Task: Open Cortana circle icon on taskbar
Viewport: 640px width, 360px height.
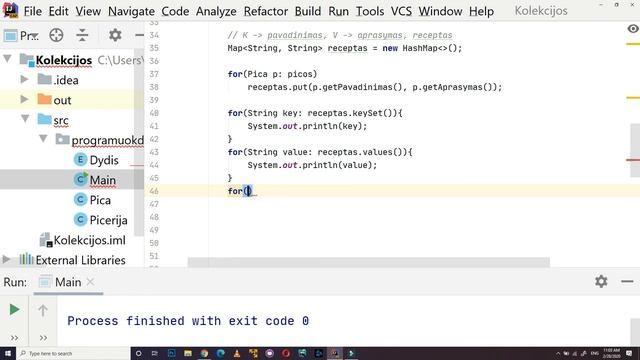Action: click(x=138, y=353)
